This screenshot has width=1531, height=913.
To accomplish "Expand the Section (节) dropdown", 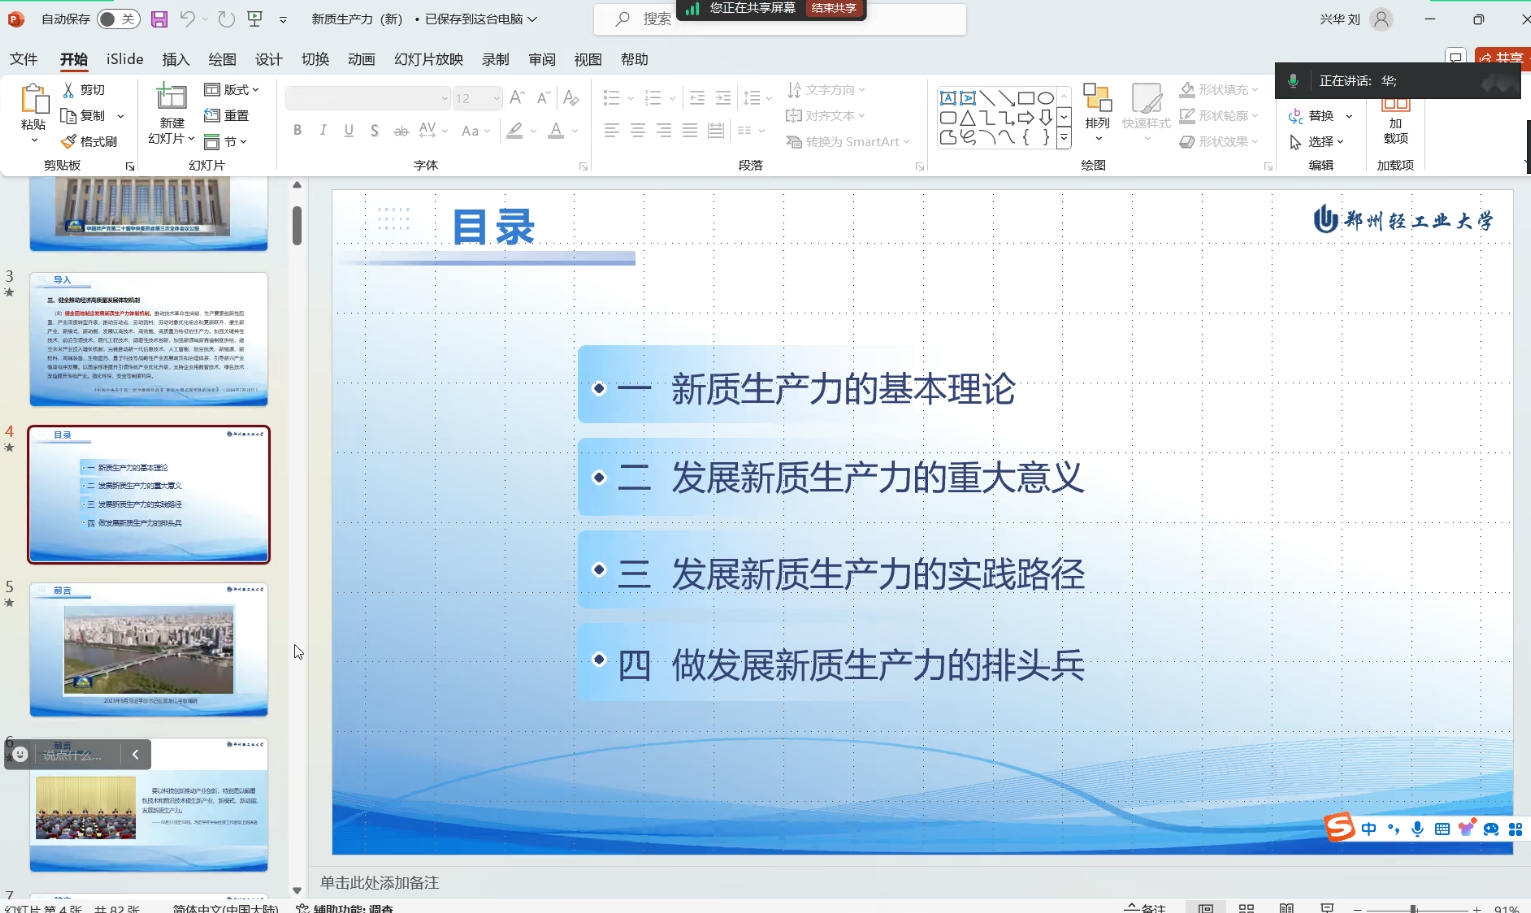I will [226, 142].
